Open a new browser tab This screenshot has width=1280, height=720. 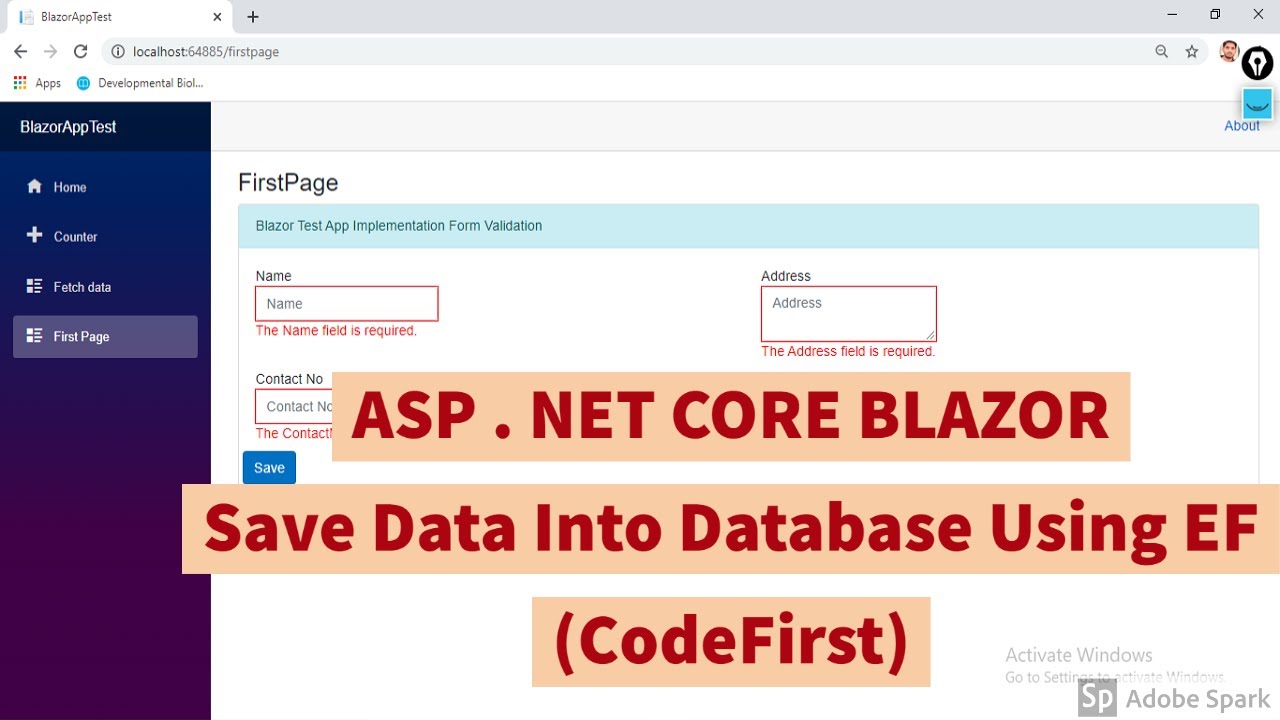click(x=253, y=17)
